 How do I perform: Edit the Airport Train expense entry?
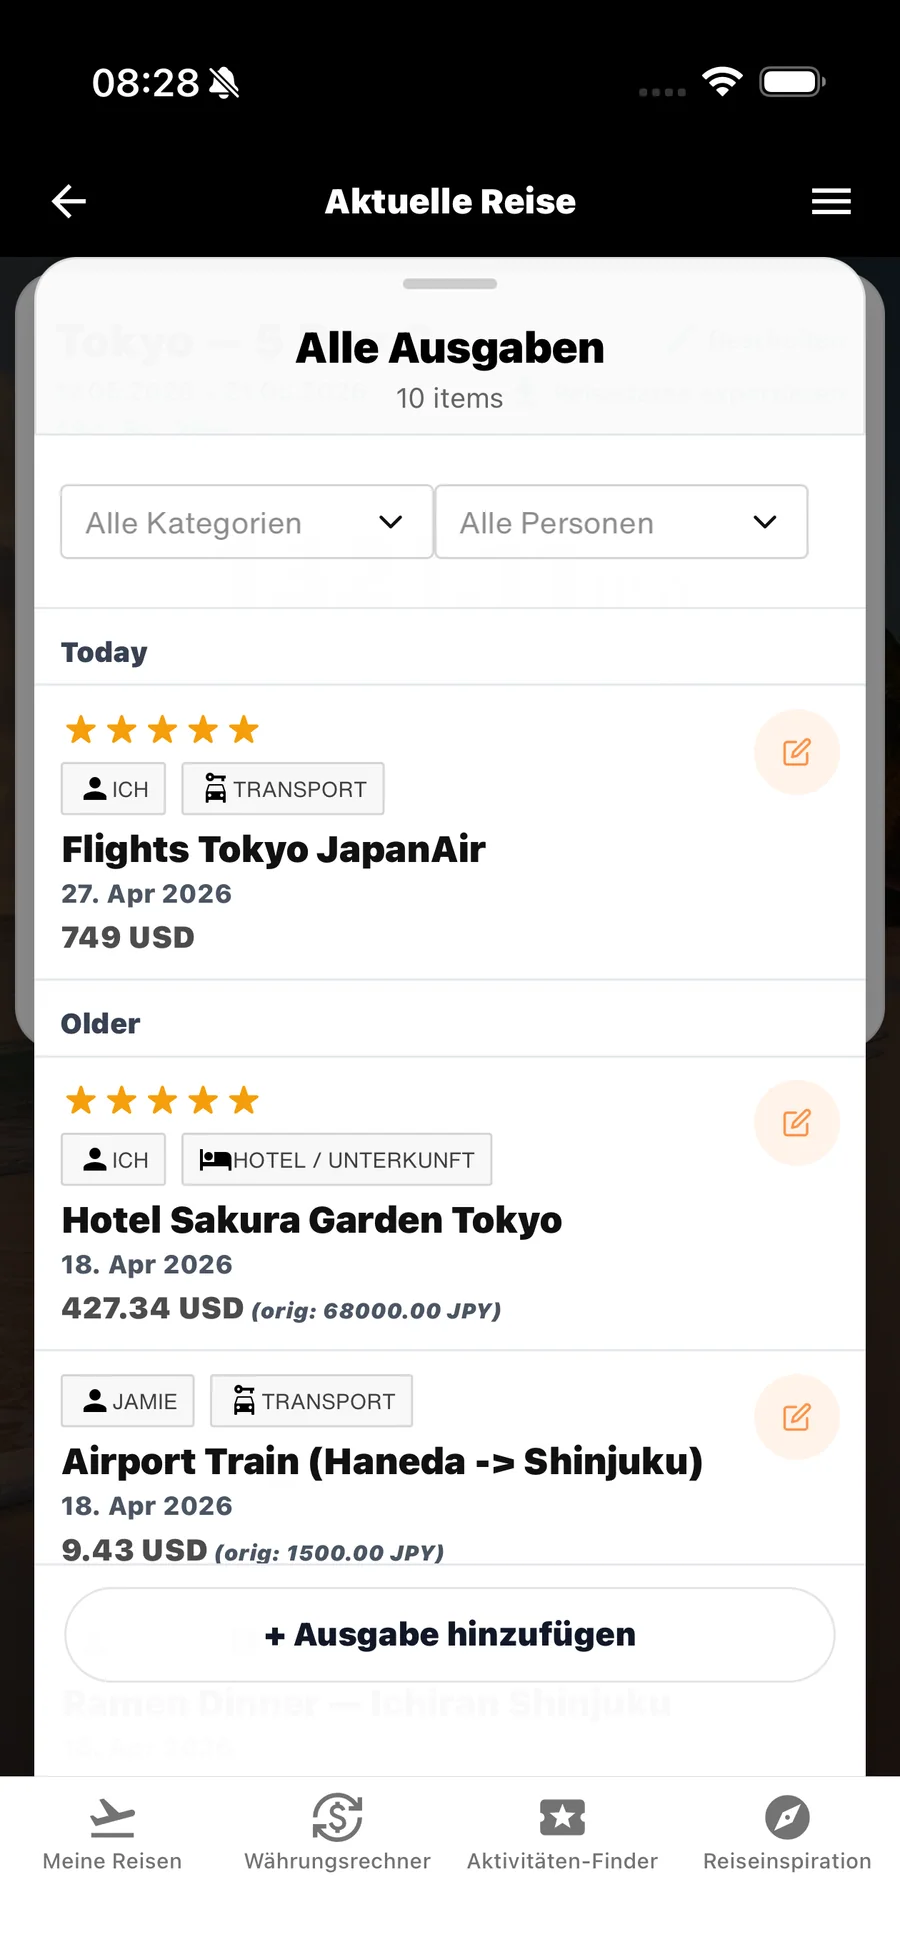point(796,1417)
